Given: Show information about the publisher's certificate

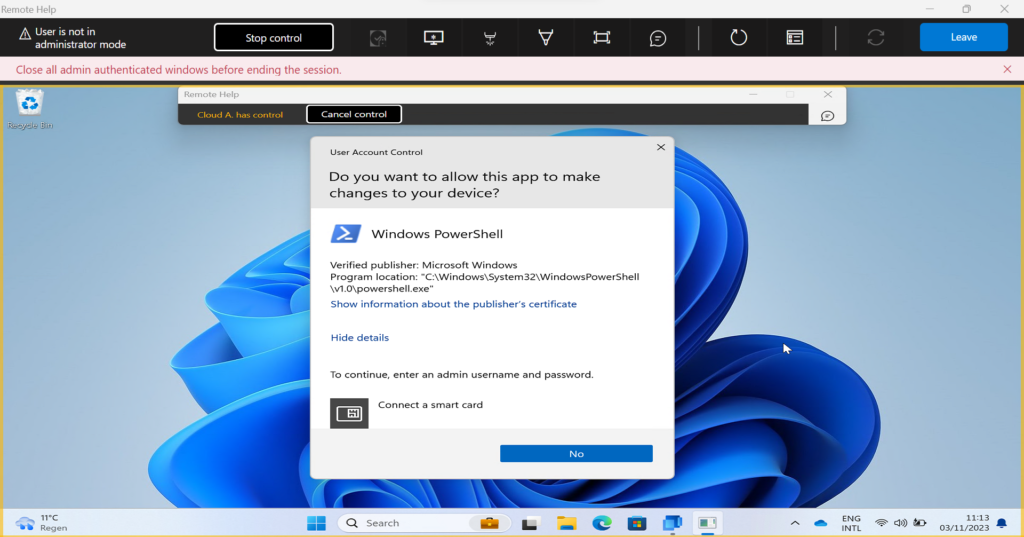Looking at the screenshot, I should tap(453, 304).
